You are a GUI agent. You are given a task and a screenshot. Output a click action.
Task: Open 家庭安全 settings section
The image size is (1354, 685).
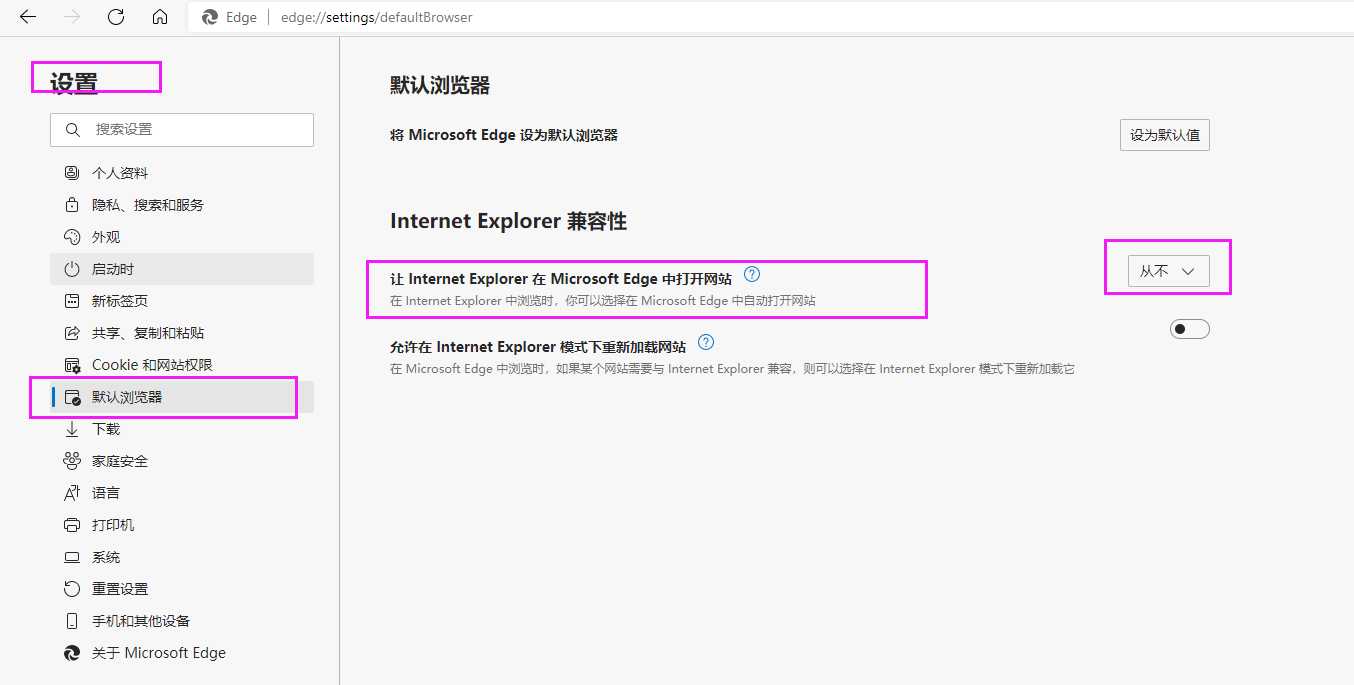(182, 461)
